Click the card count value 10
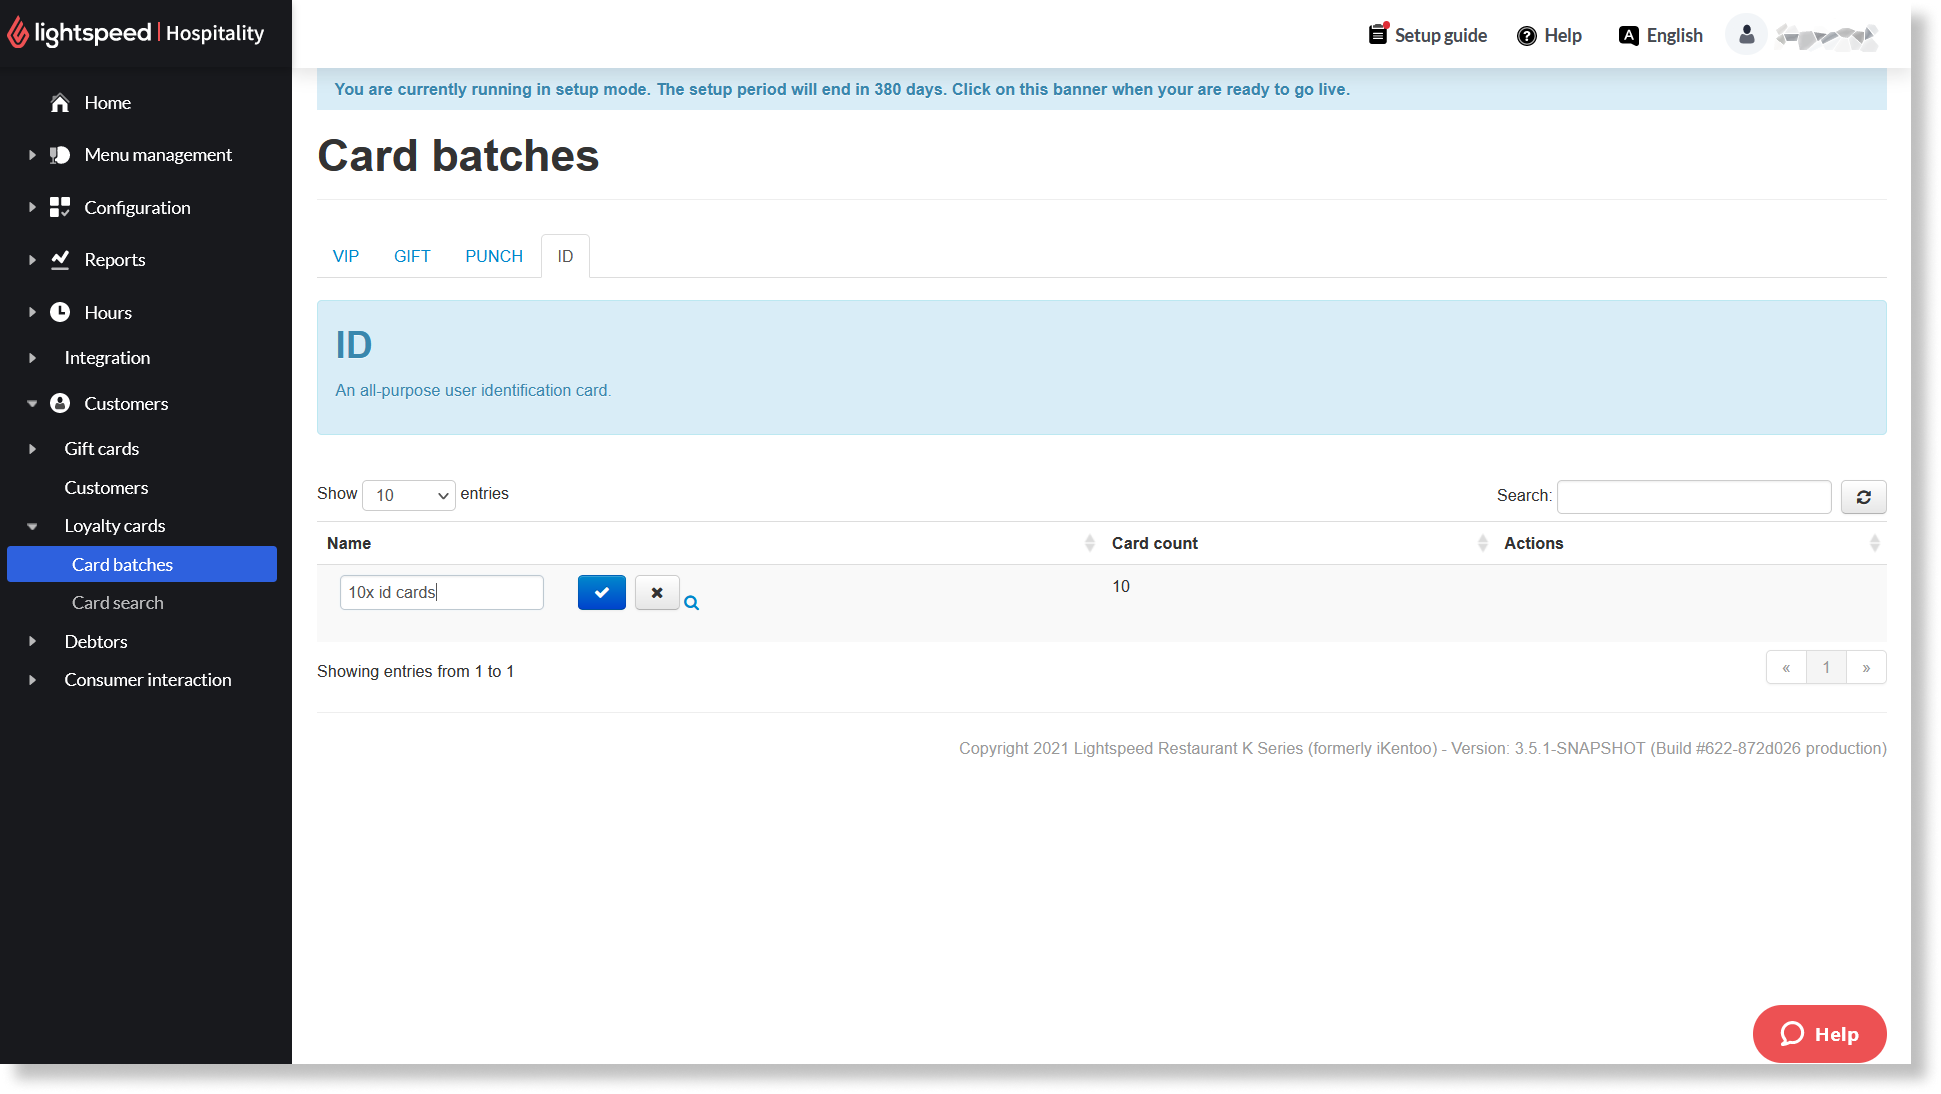The width and height of the screenshot is (1941, 1094). [1121, 587]
